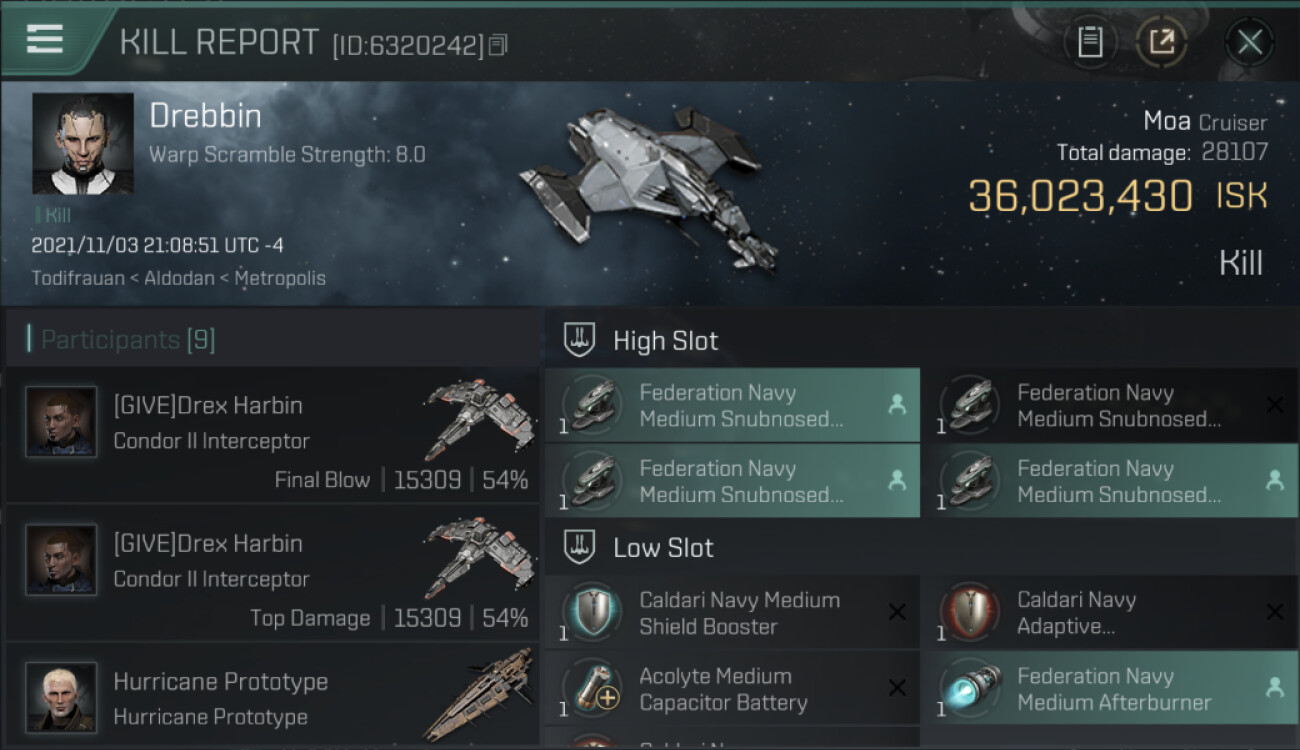
Task: Copy the kill report ID
Action: (x=498, y=44)
